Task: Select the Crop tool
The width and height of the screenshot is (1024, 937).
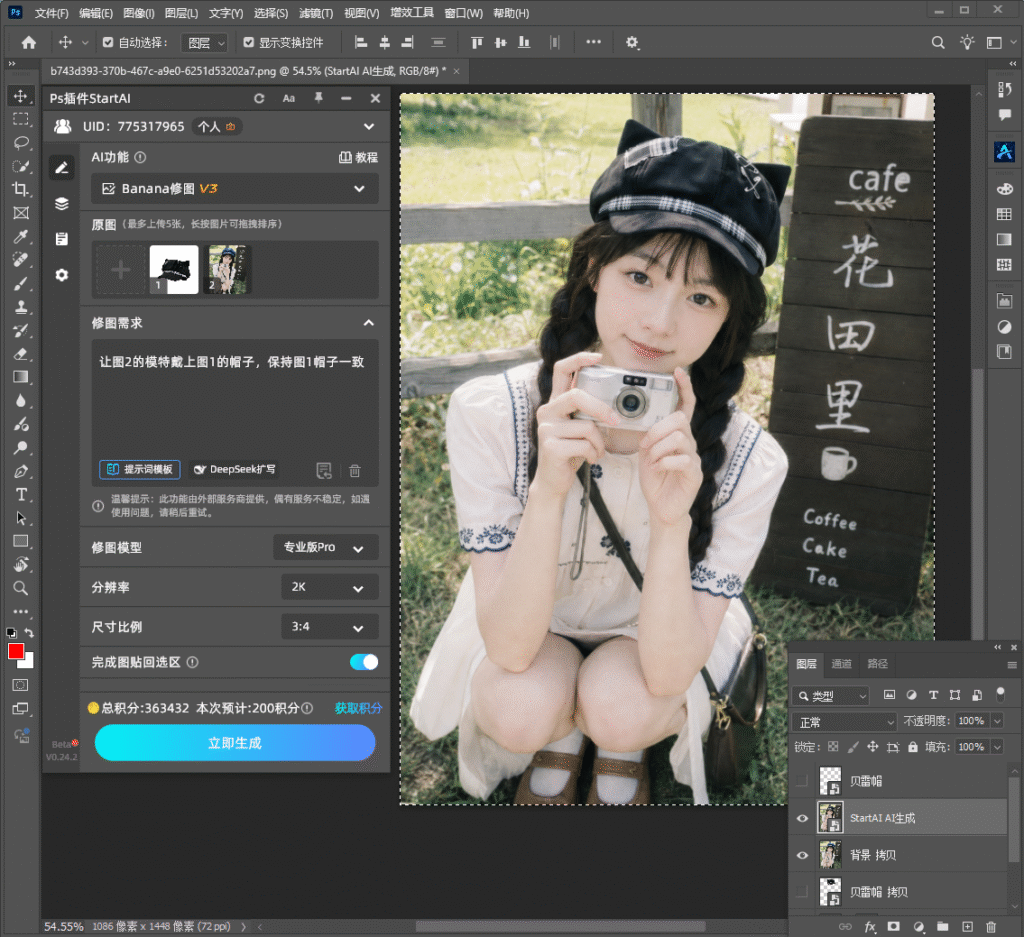Action: point(21,189)
